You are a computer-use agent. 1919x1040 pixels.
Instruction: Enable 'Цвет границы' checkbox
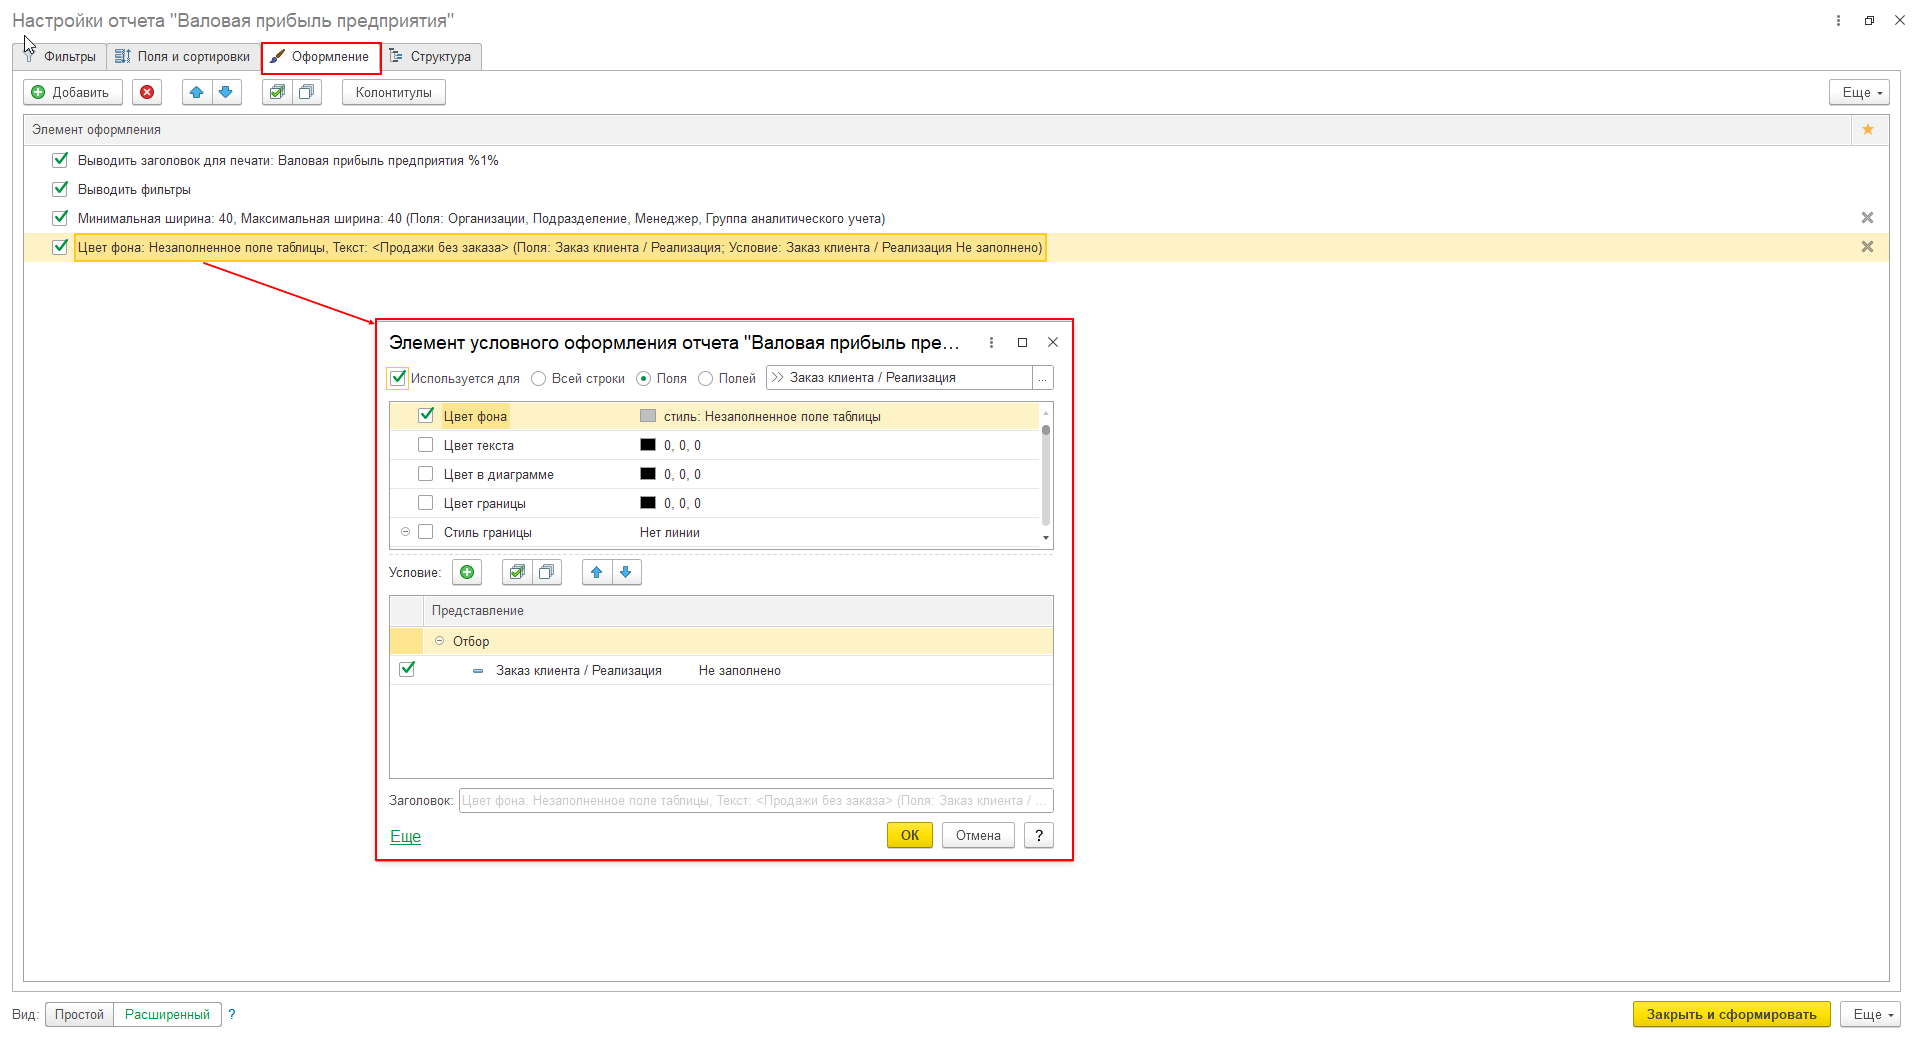(426, 503)
